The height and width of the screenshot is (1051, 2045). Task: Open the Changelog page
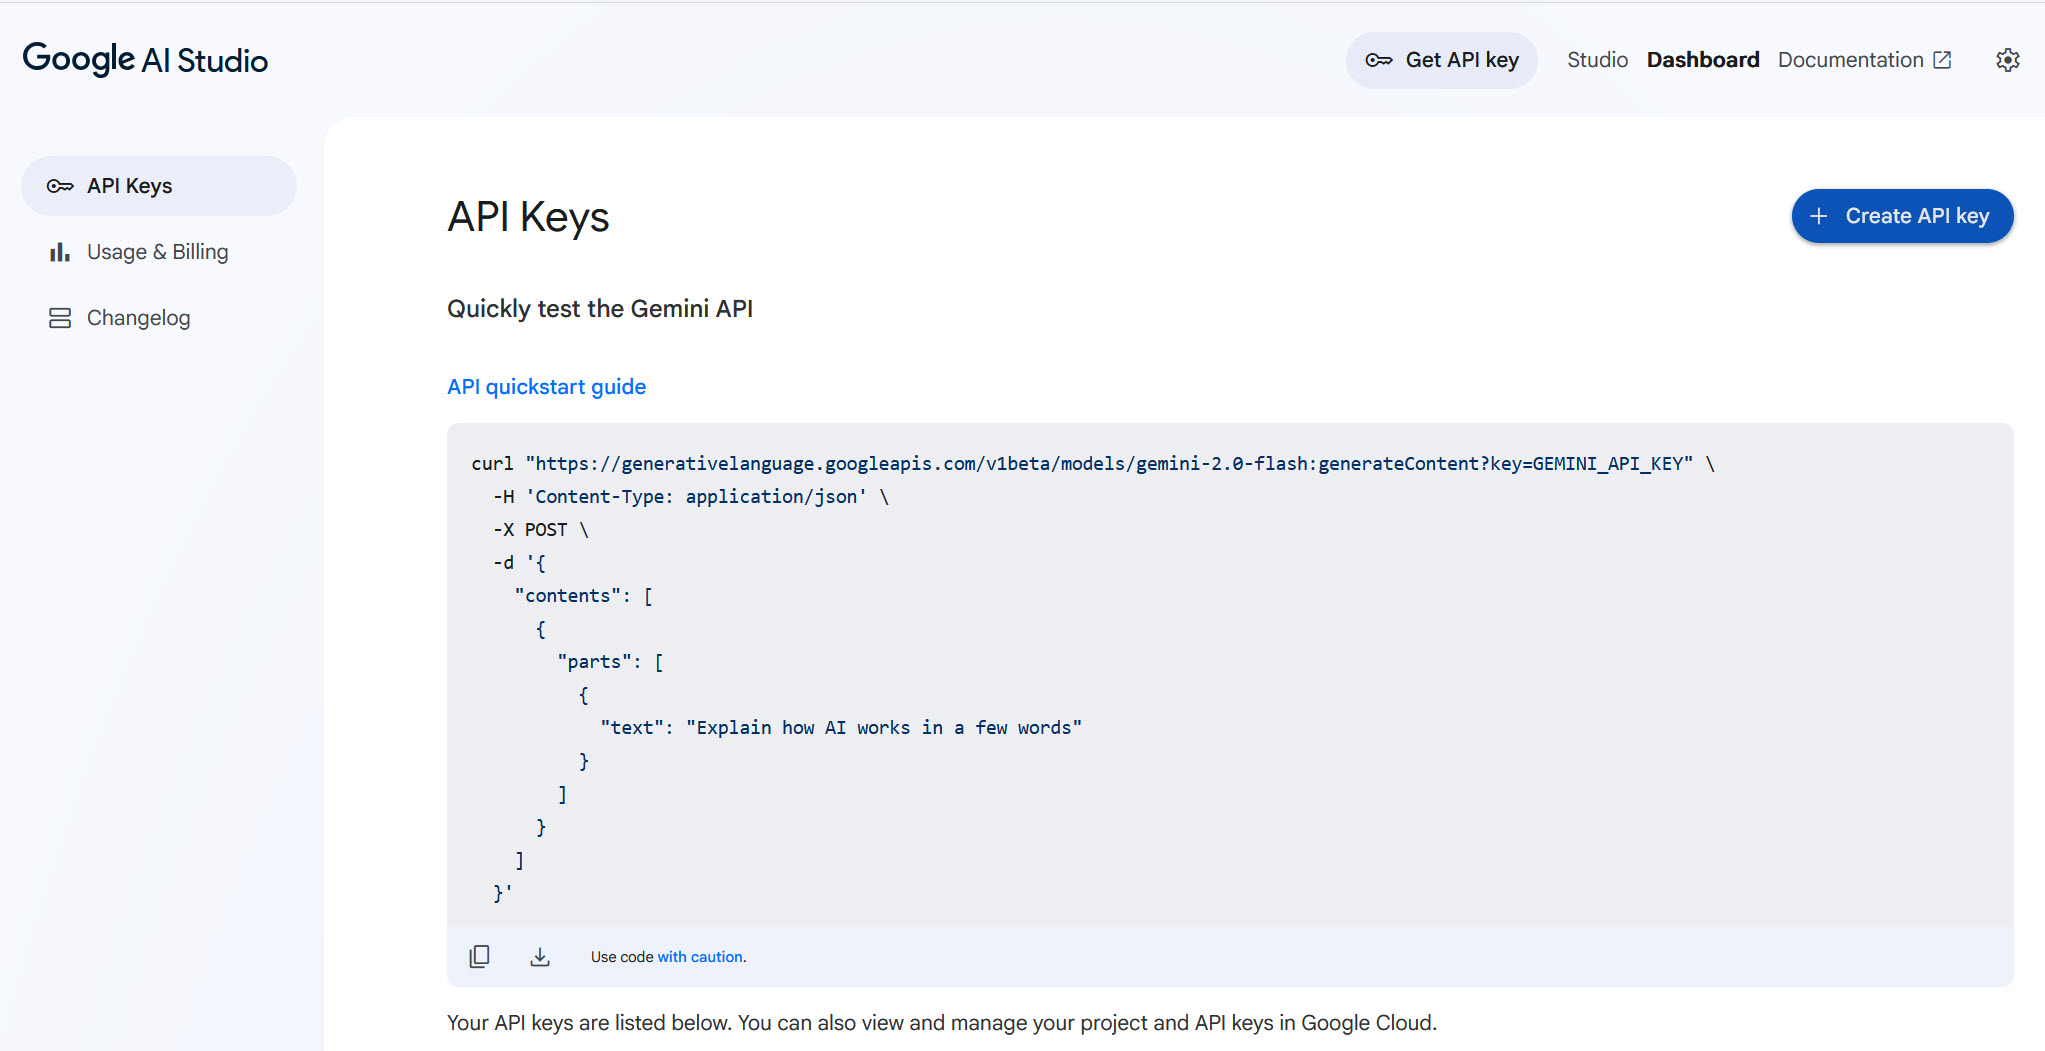pyautogui.click(x=139, y=317)
